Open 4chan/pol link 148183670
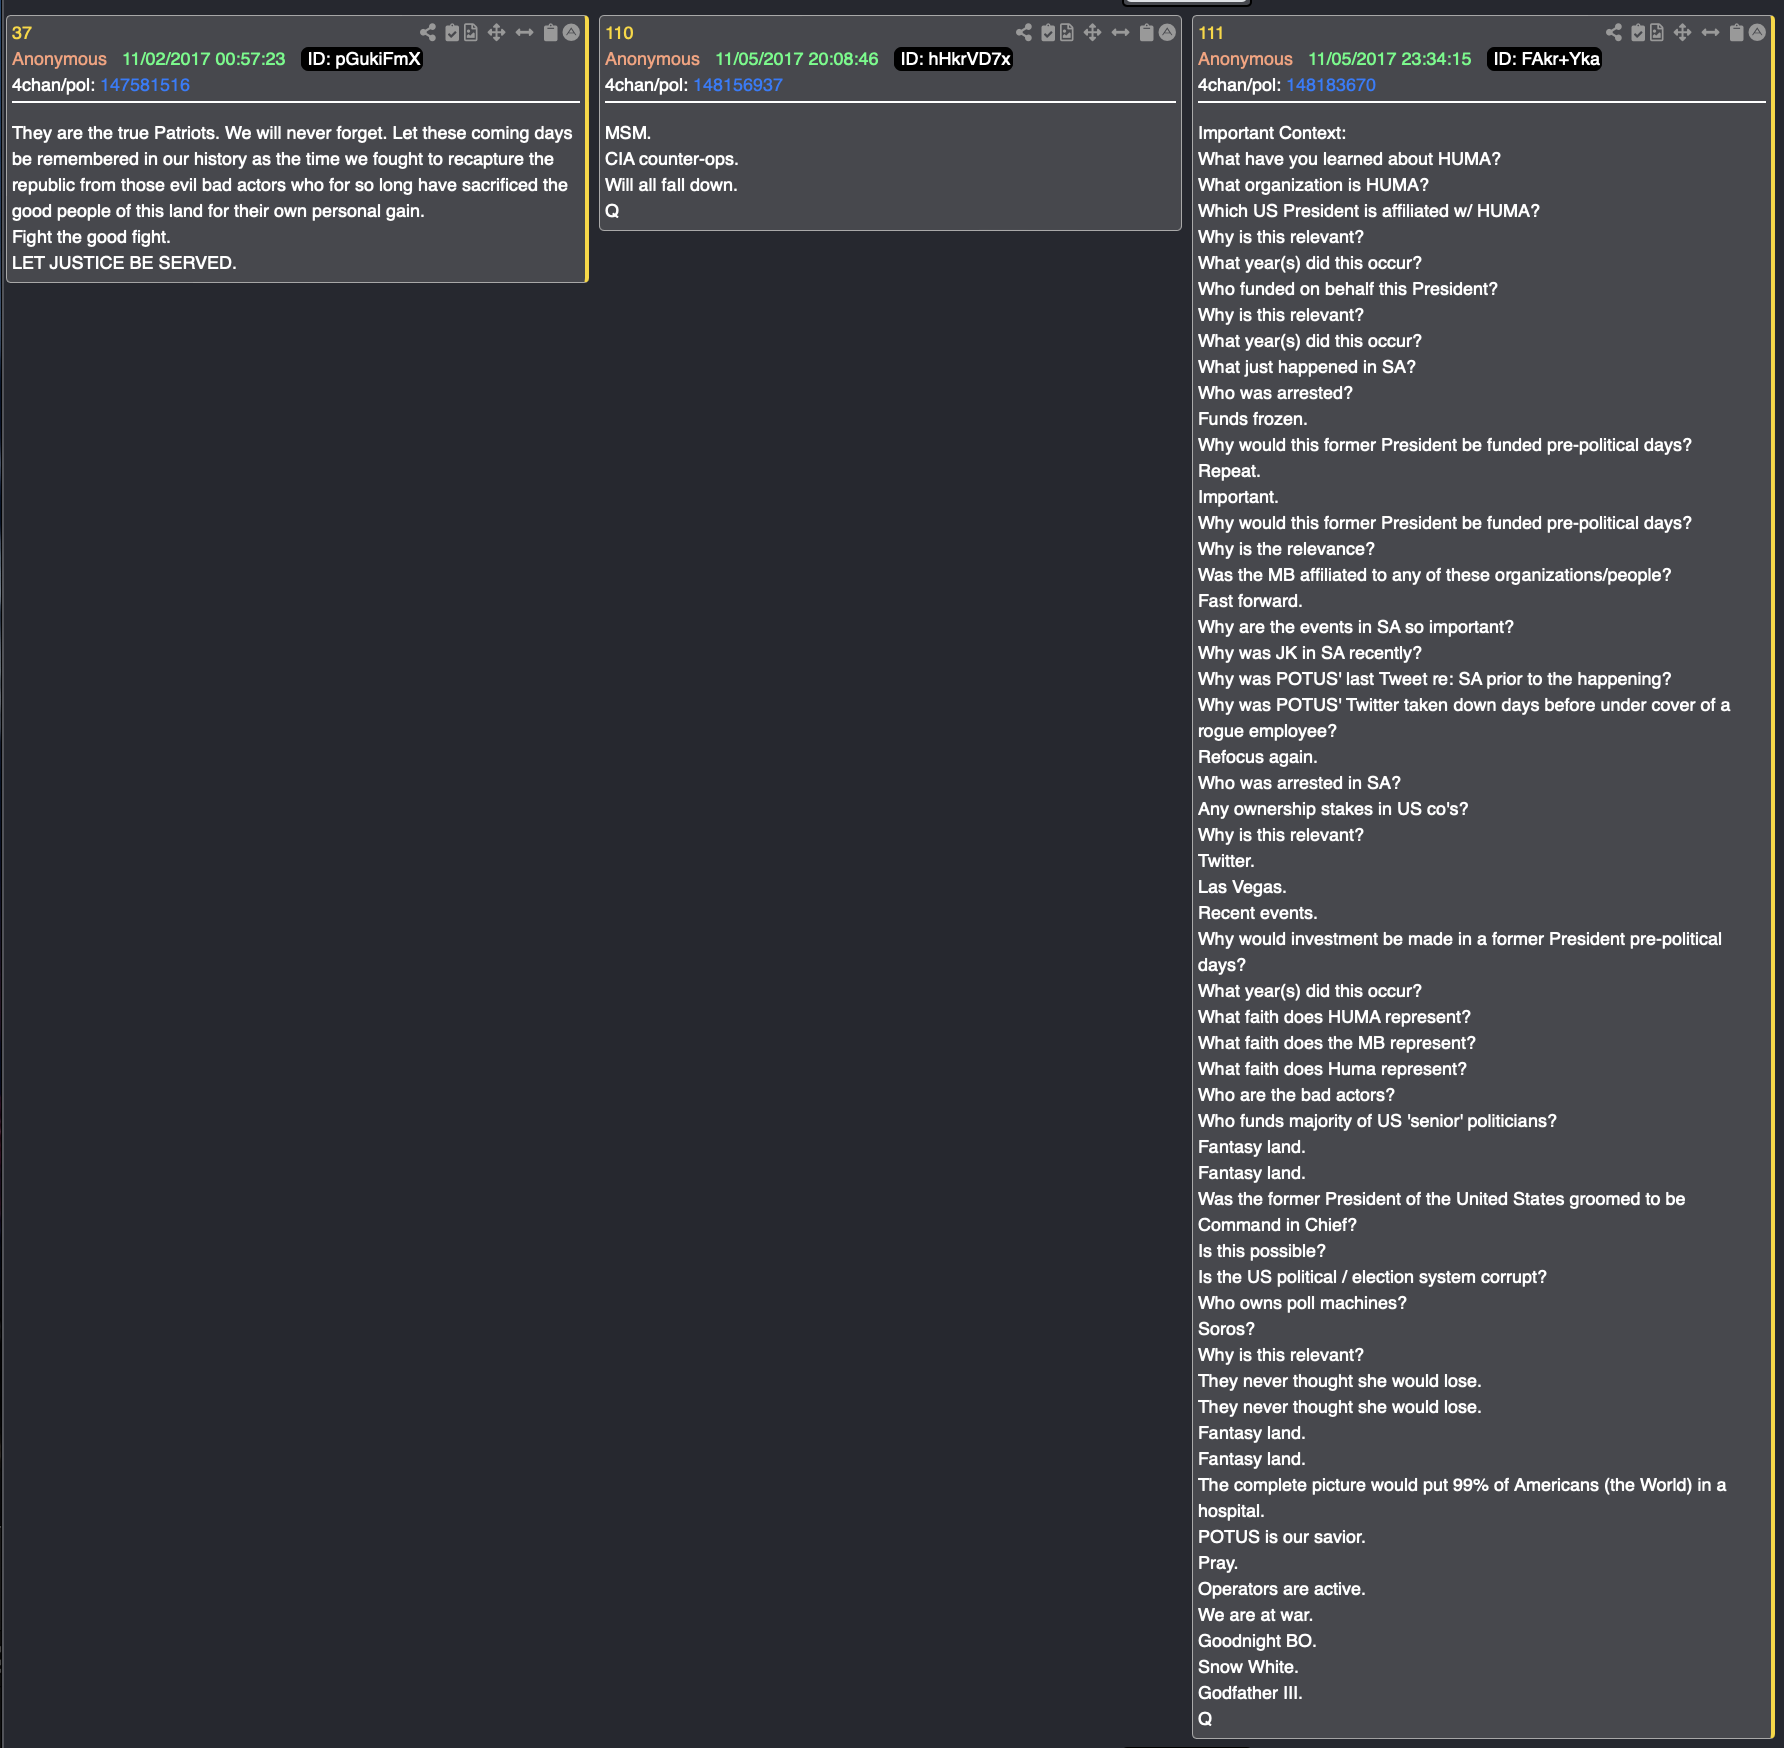 tap(1331, 85)
